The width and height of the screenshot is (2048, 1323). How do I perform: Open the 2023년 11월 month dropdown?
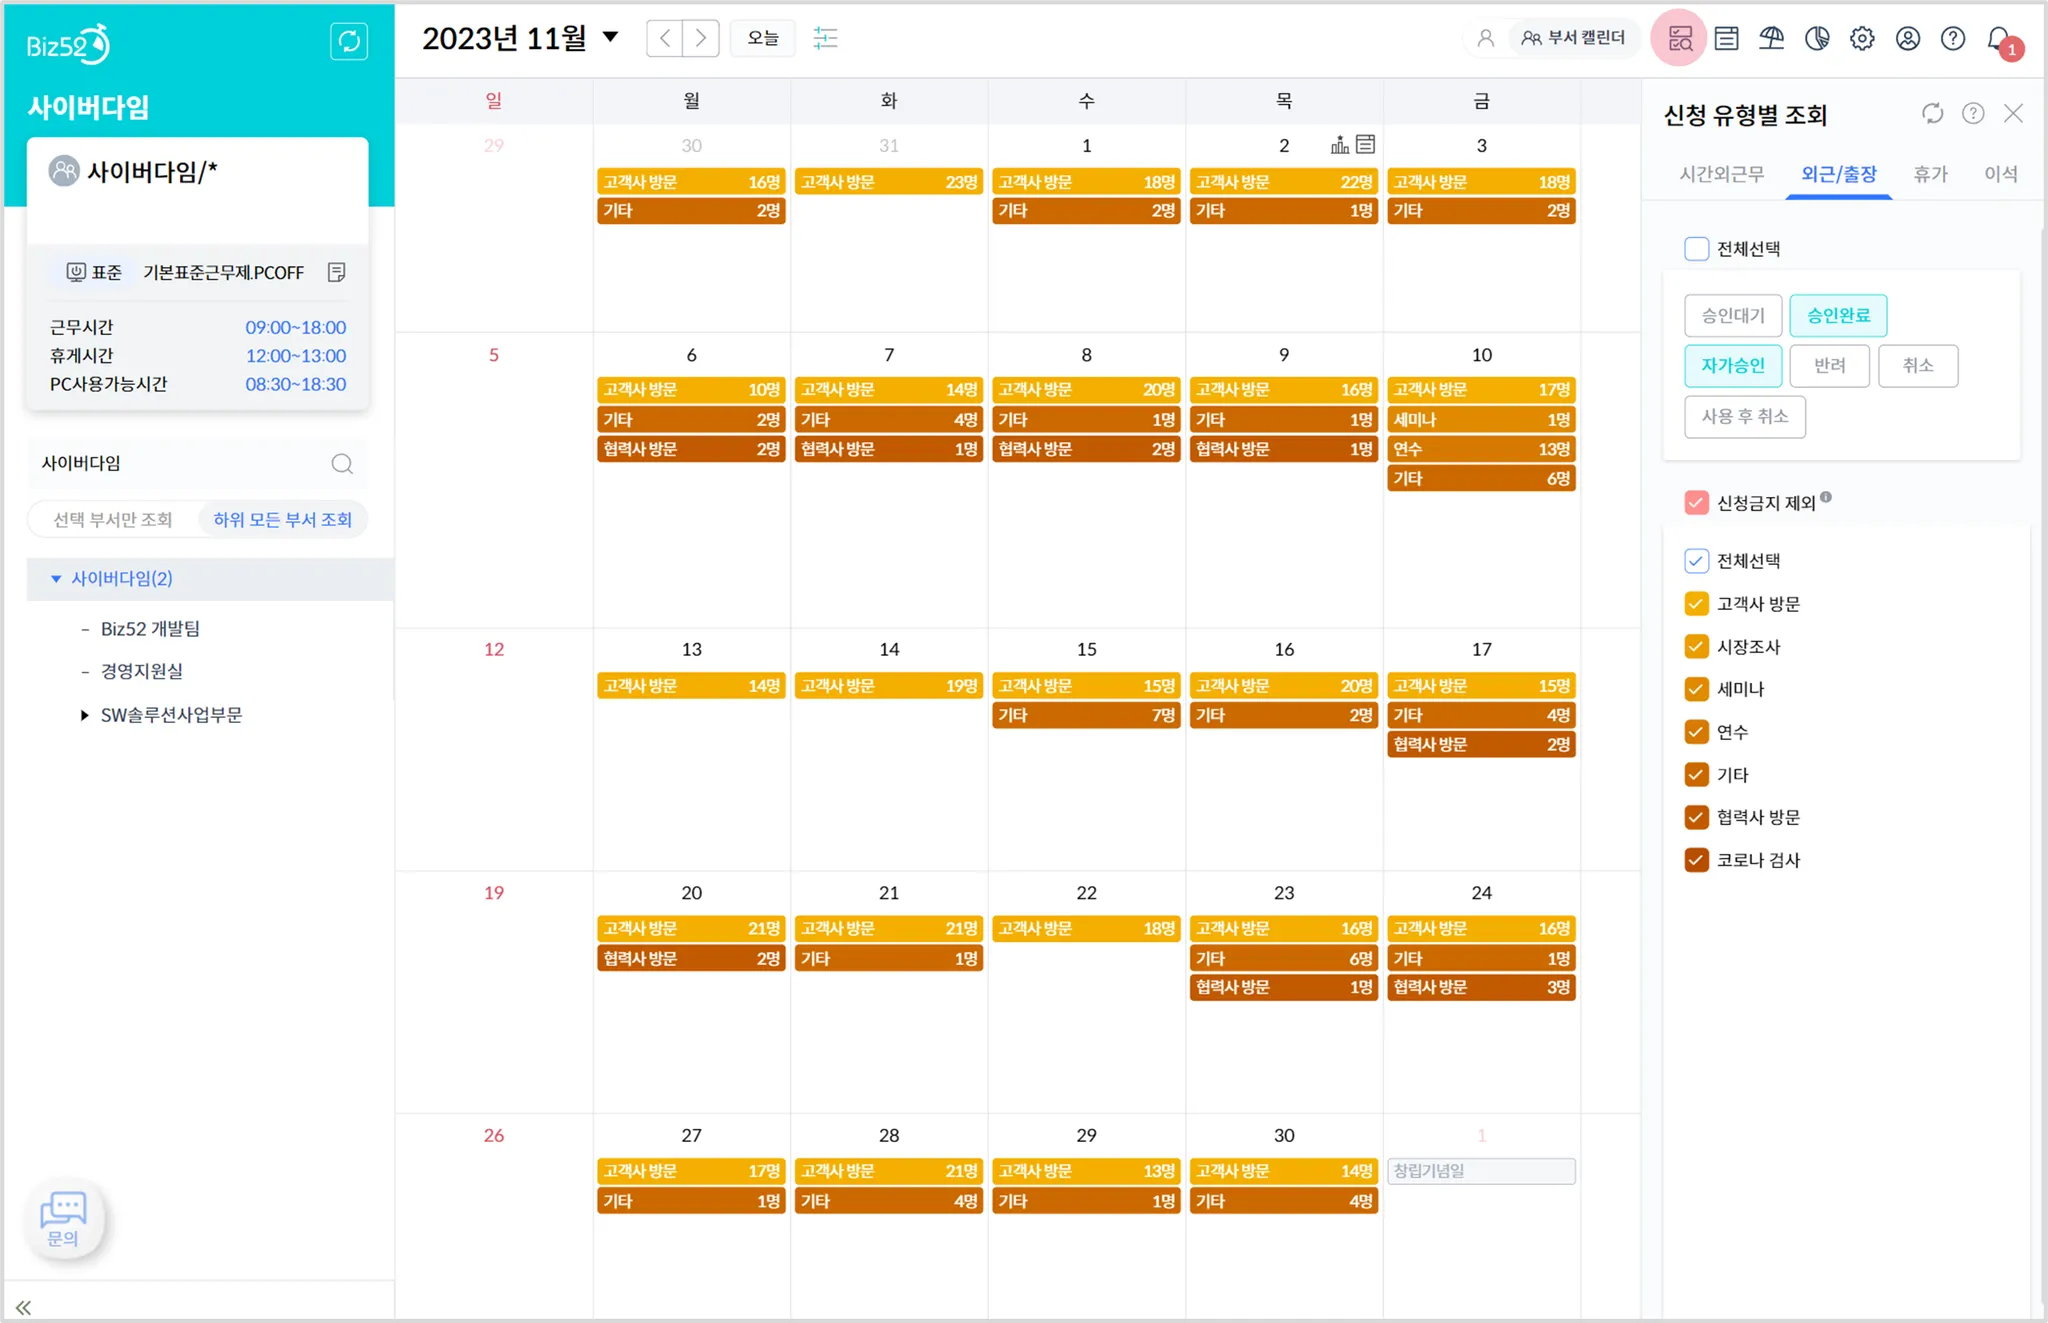coord(610,38)
